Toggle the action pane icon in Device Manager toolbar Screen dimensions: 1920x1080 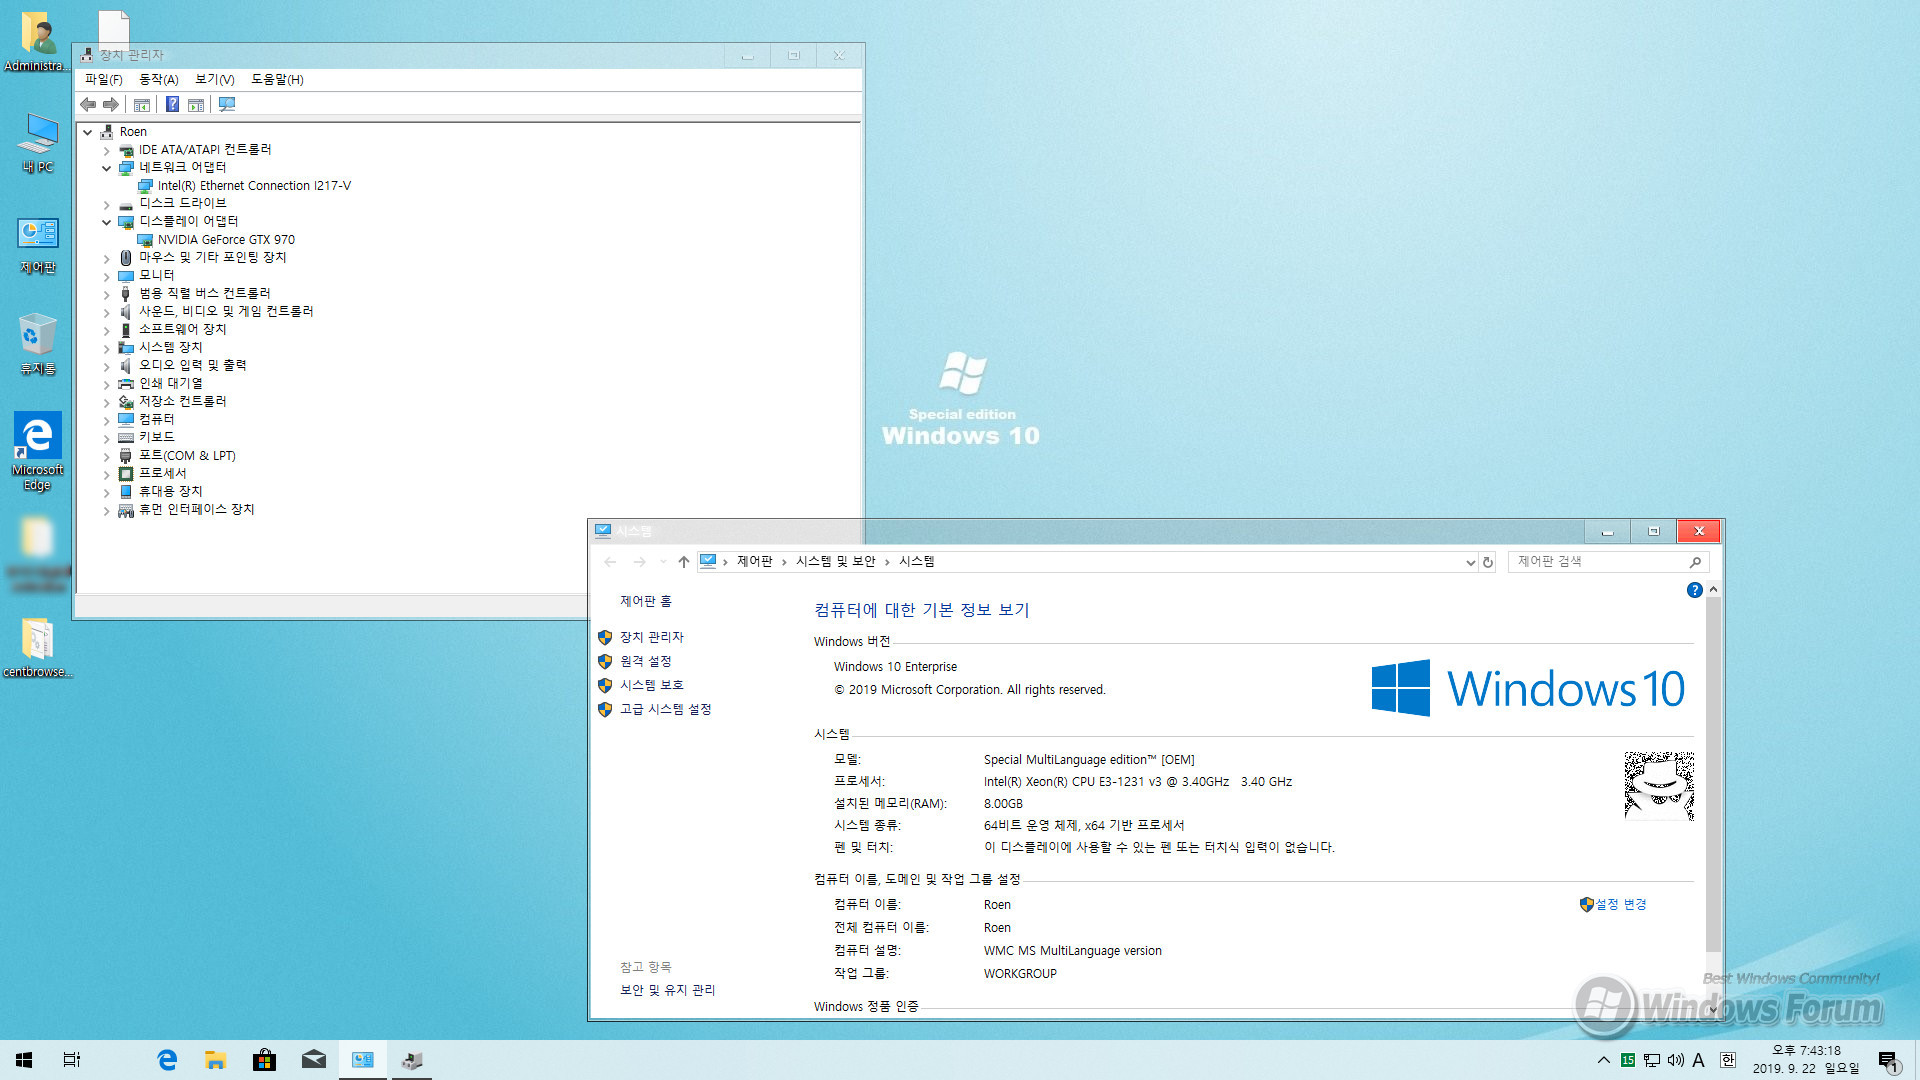coord(196,104)
